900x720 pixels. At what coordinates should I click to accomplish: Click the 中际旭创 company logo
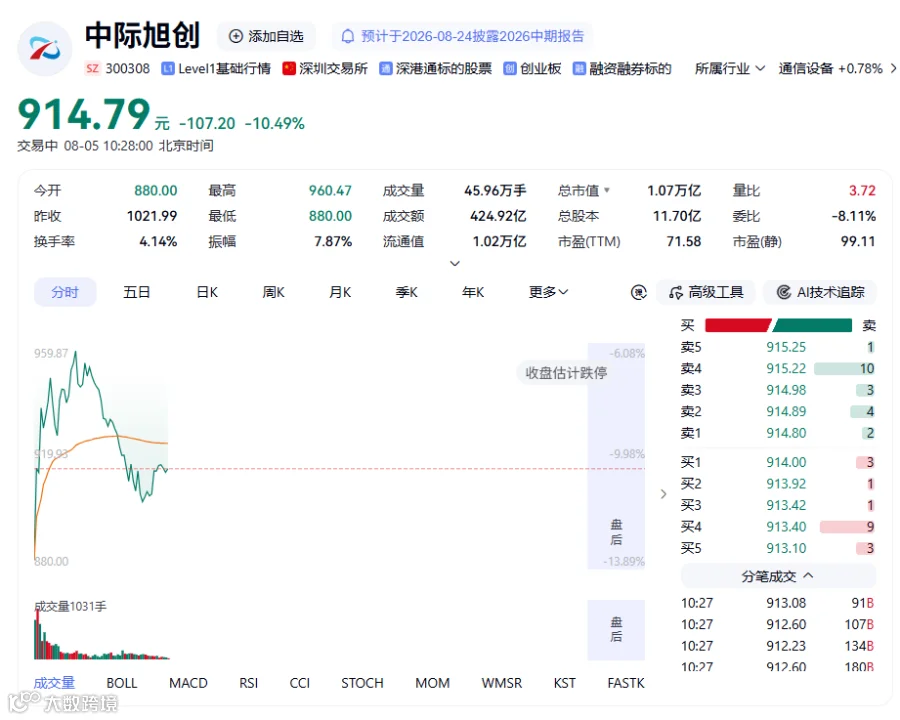click(x=45, y=49)
